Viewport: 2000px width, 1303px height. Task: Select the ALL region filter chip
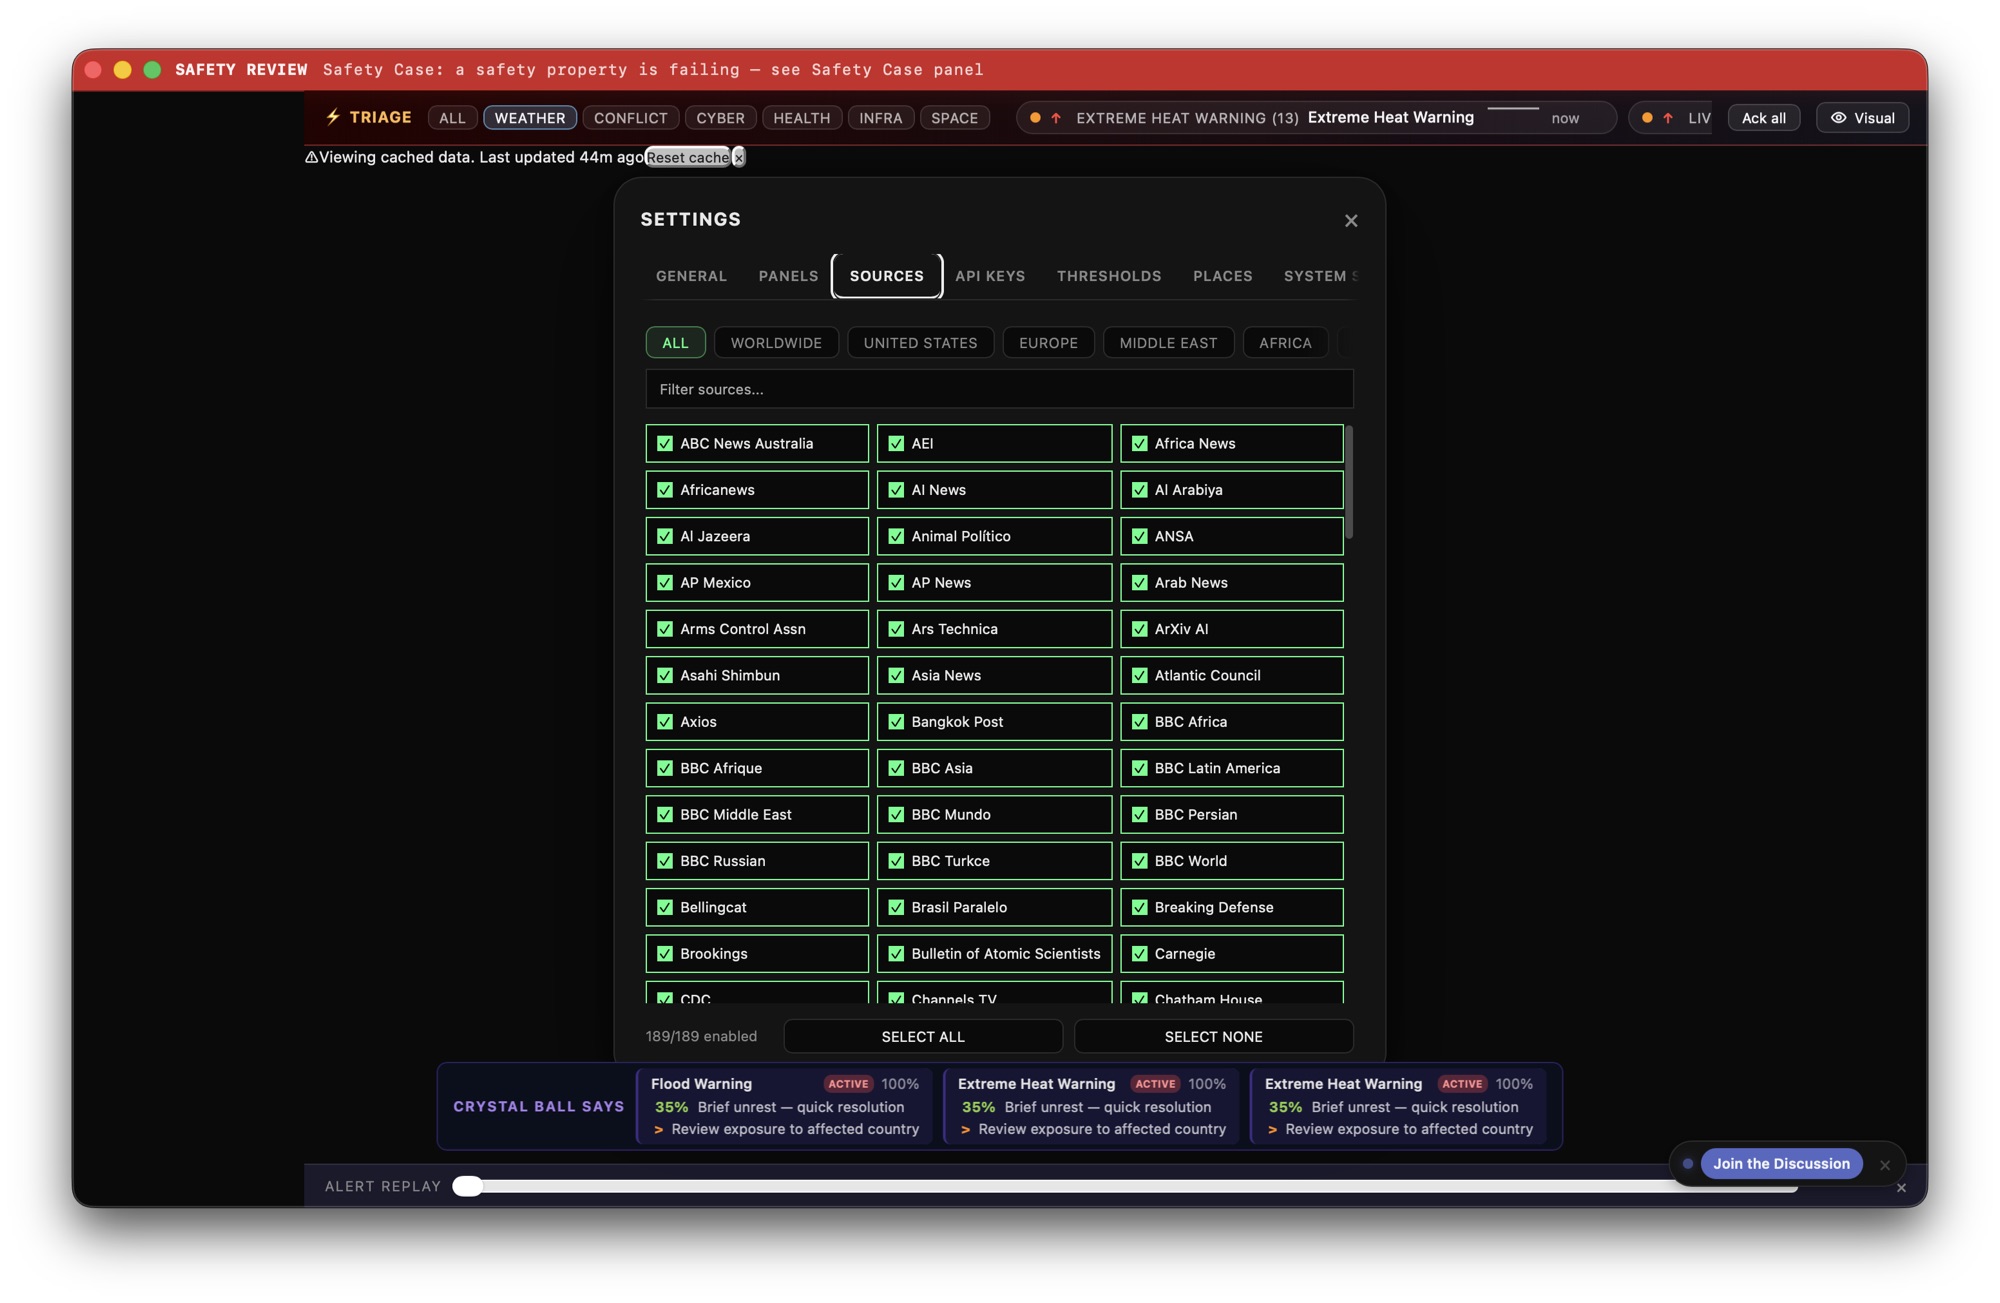[675, 342]
